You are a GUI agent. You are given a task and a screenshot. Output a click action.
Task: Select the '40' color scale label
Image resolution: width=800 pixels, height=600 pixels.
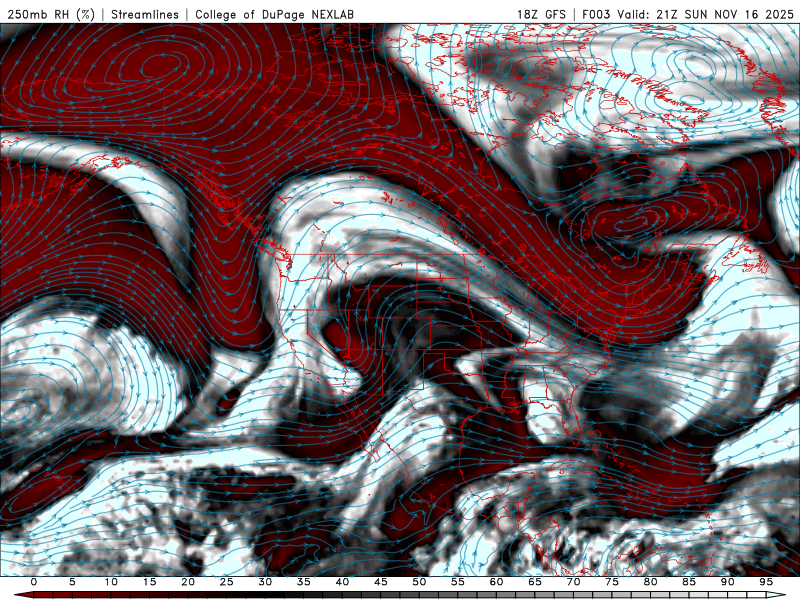[342, 582]
